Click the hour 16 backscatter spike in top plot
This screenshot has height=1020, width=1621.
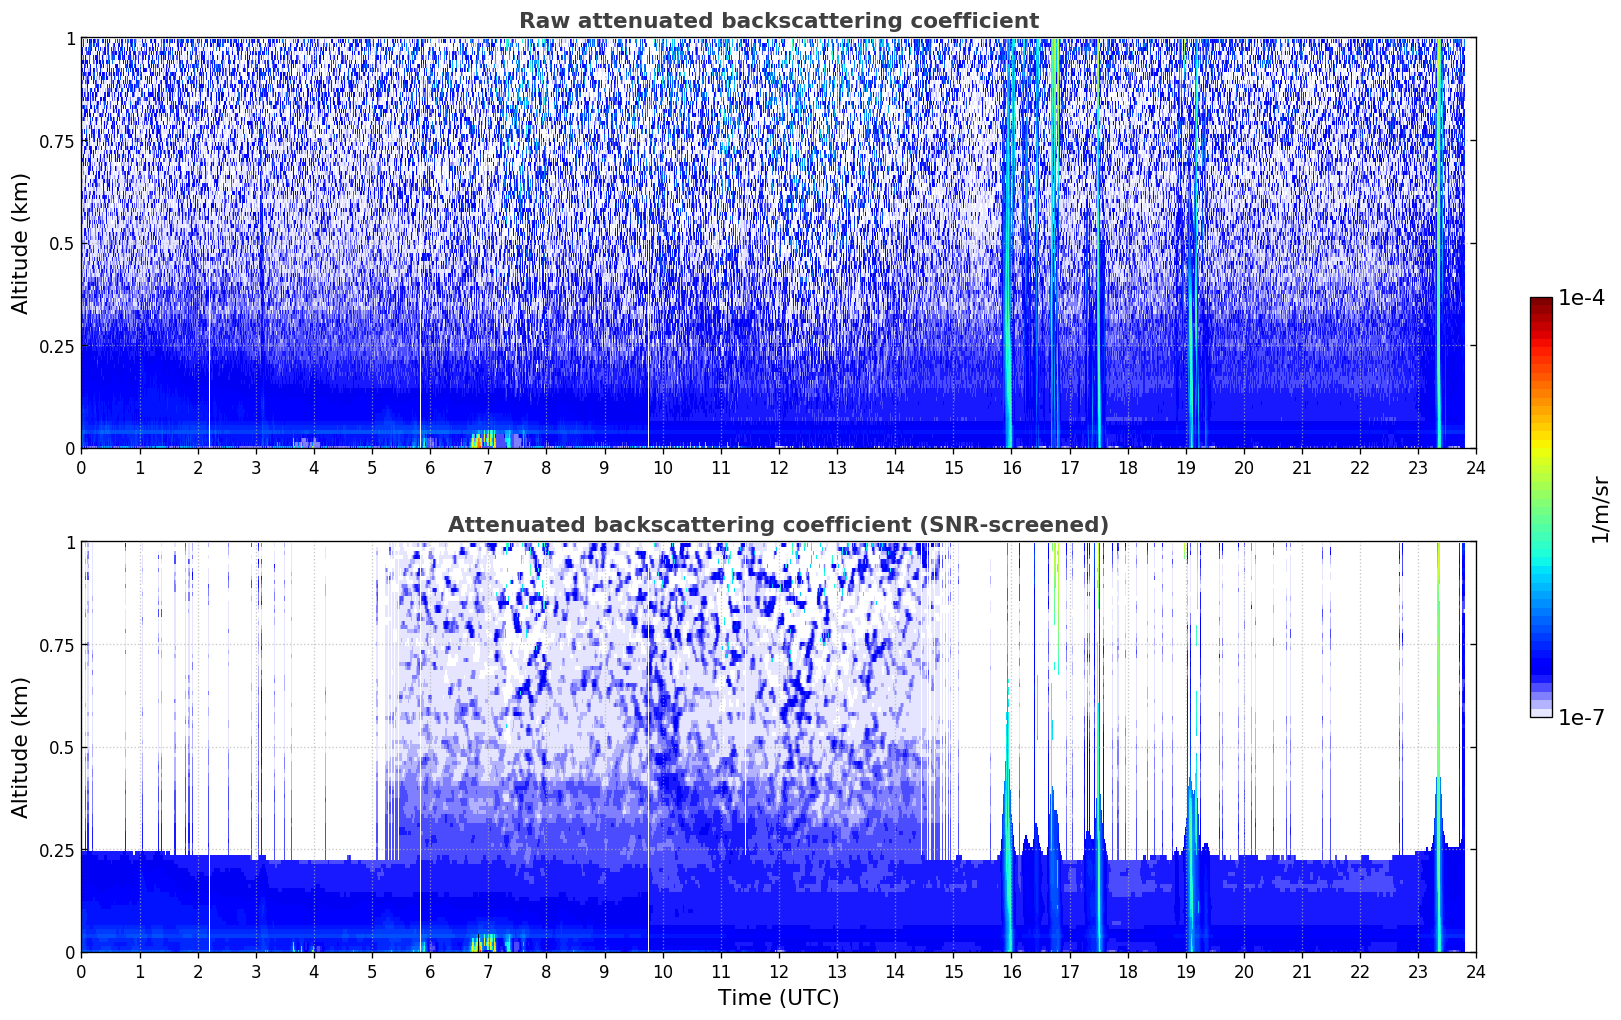coord(1008,250)
